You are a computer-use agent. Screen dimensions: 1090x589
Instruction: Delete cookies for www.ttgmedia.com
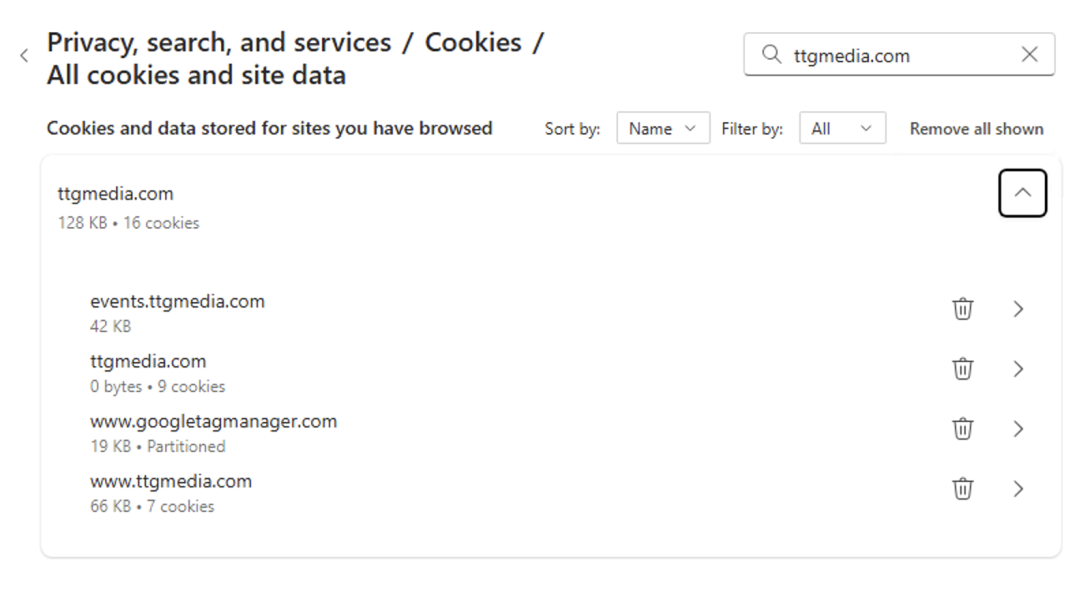pos(962,488)
